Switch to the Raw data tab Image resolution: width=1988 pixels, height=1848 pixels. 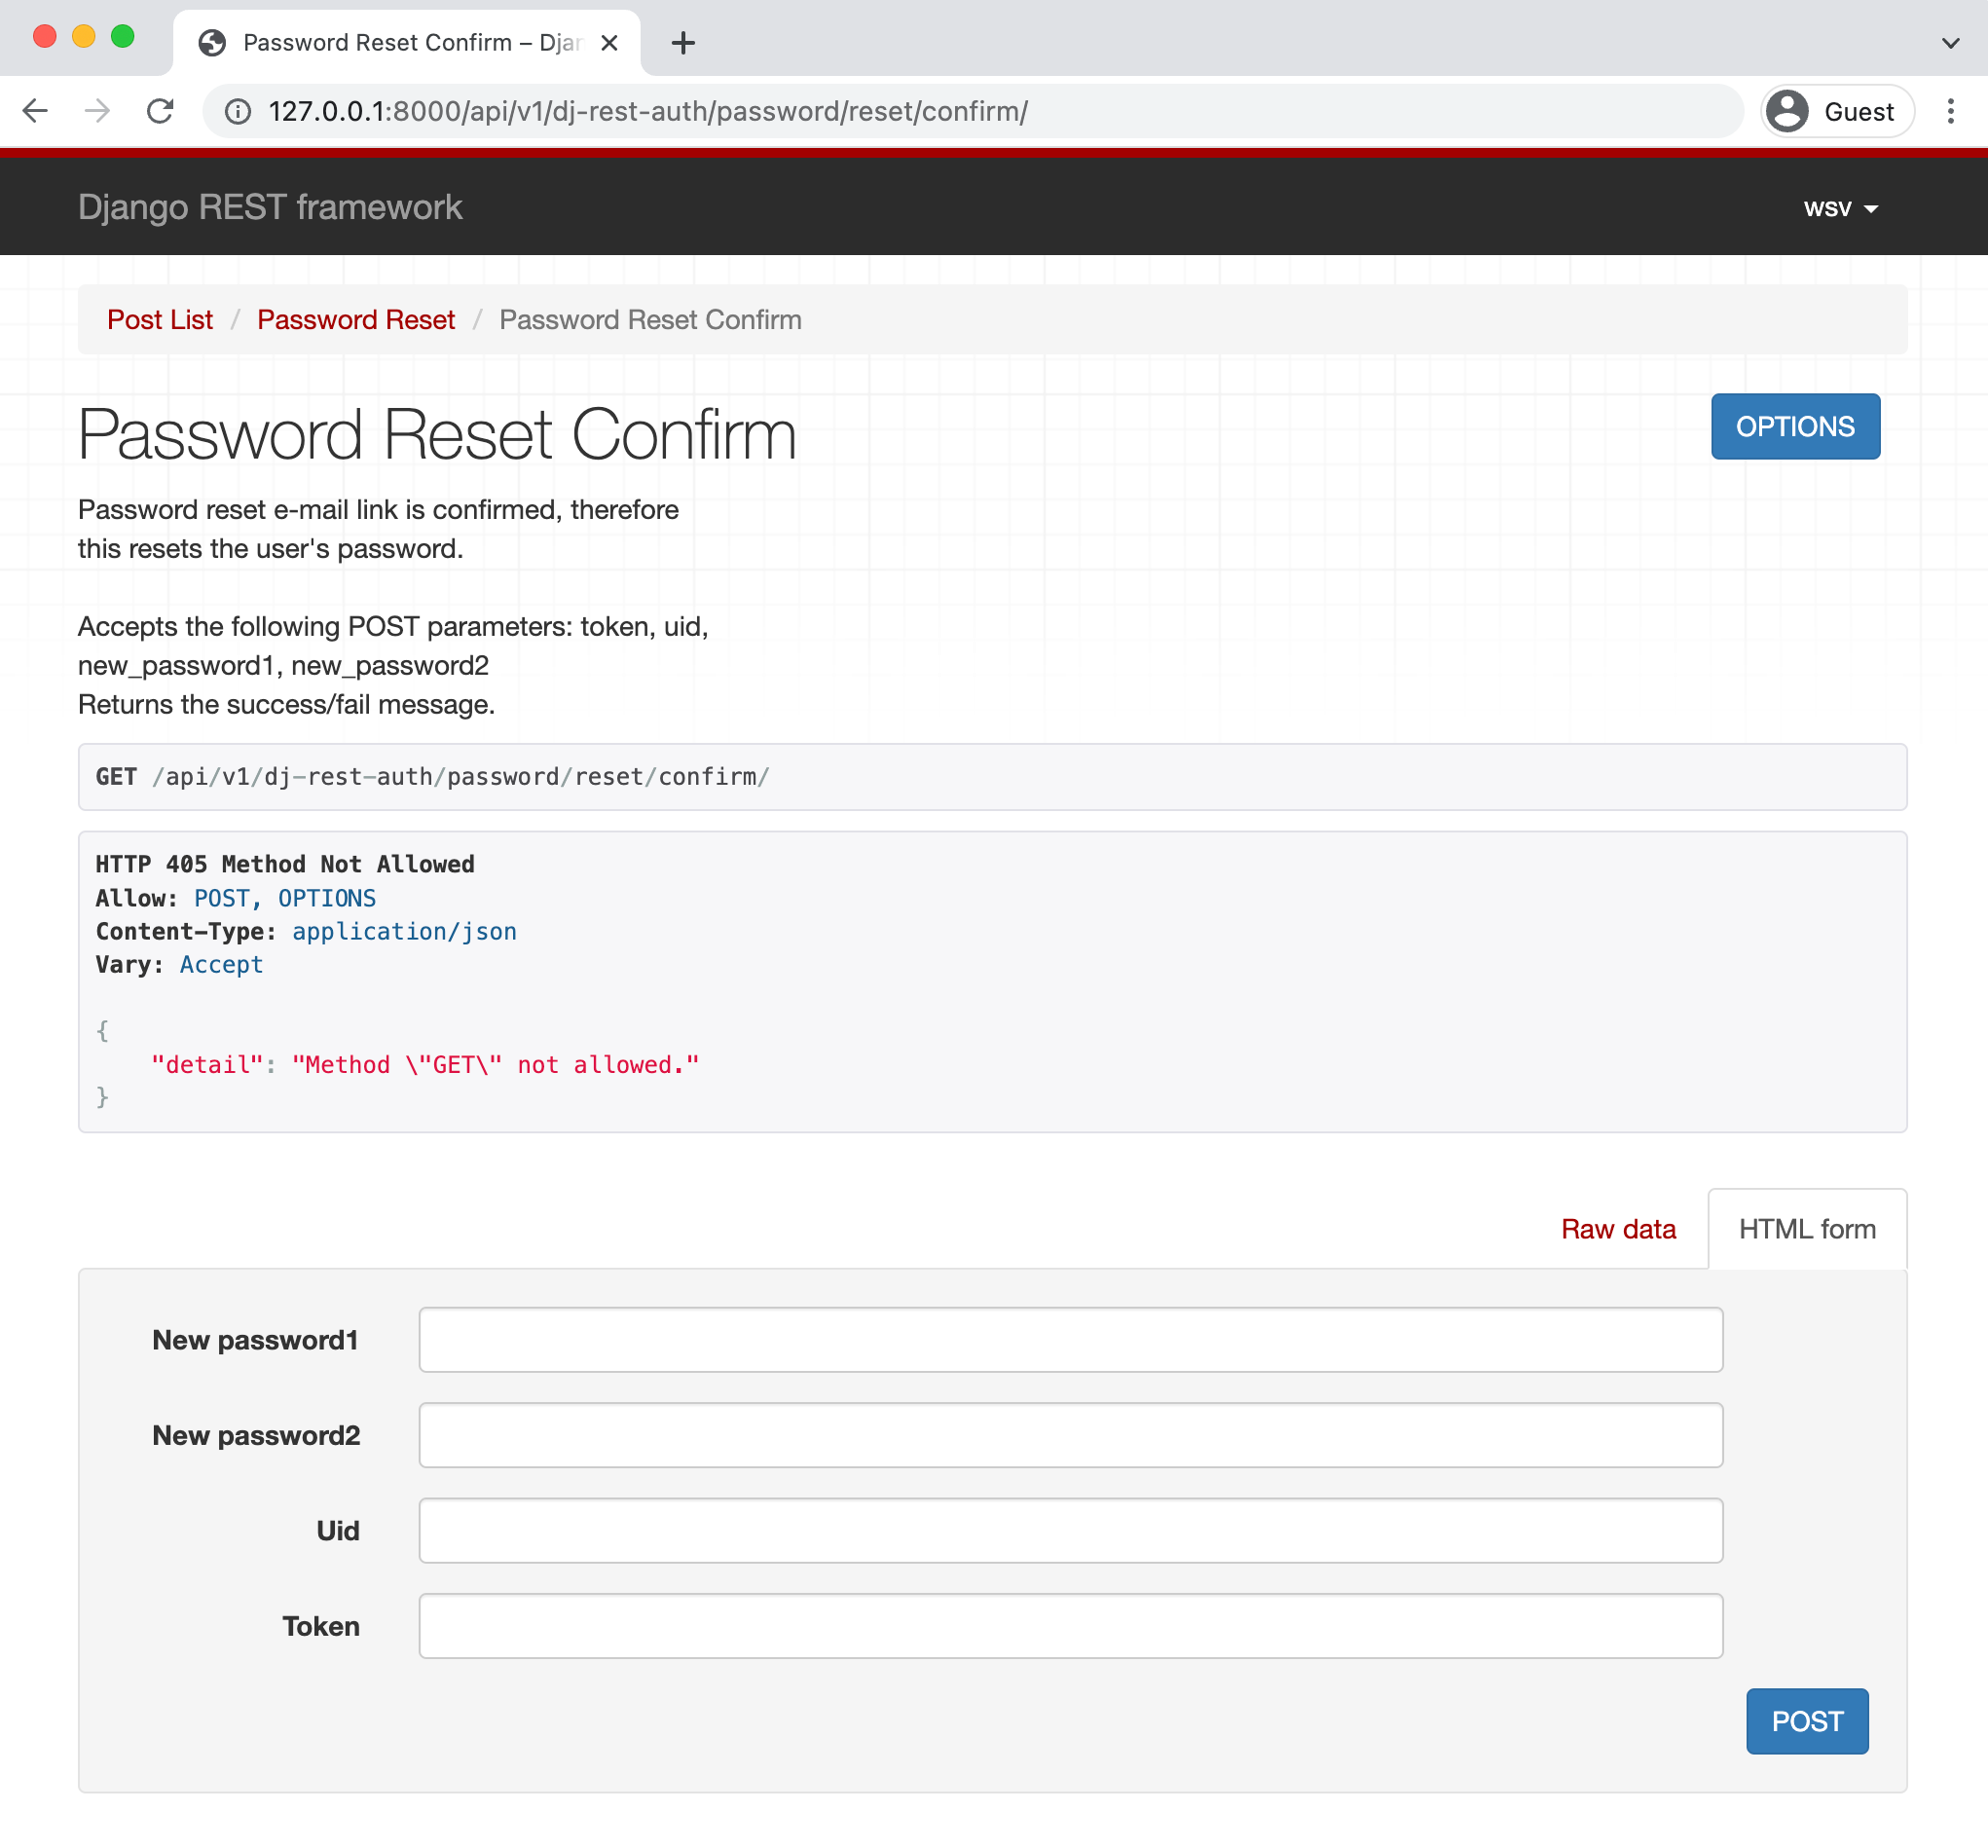tap(1618, 1228)
